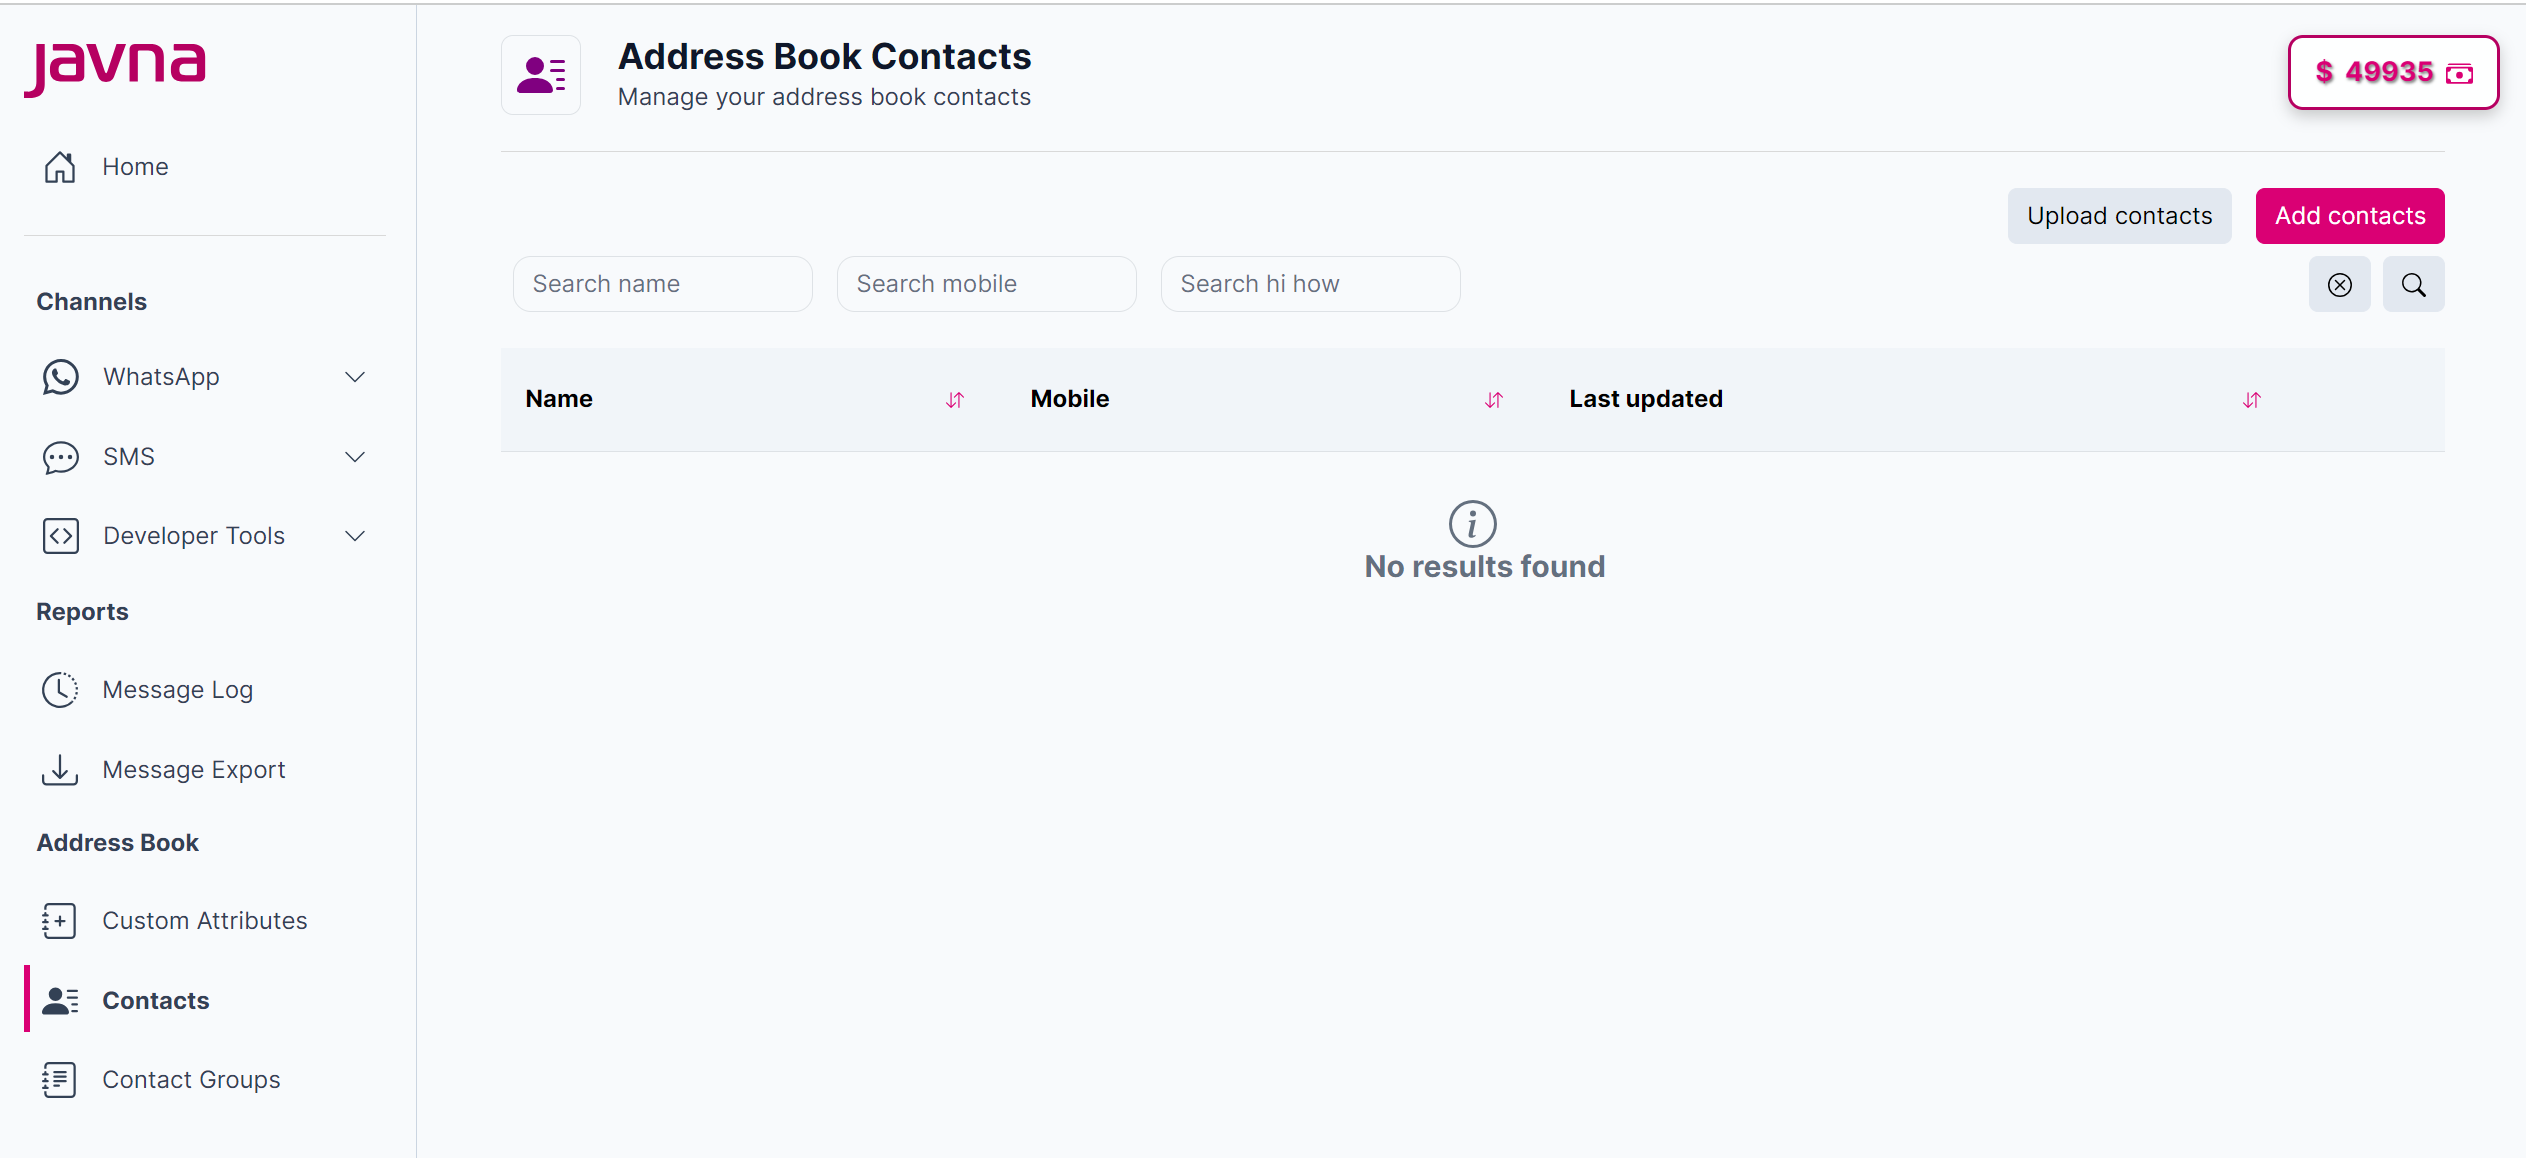2526x1158 pixels.
Task: Click the Add contacts button
Action: (x=2349, y=215)
